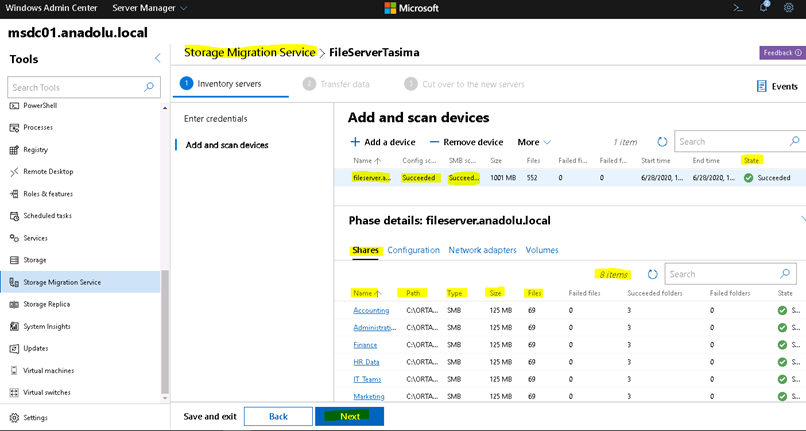Open the Storage tool icon
Viewport: 806px width, 431px height.
tap(14, 260)
